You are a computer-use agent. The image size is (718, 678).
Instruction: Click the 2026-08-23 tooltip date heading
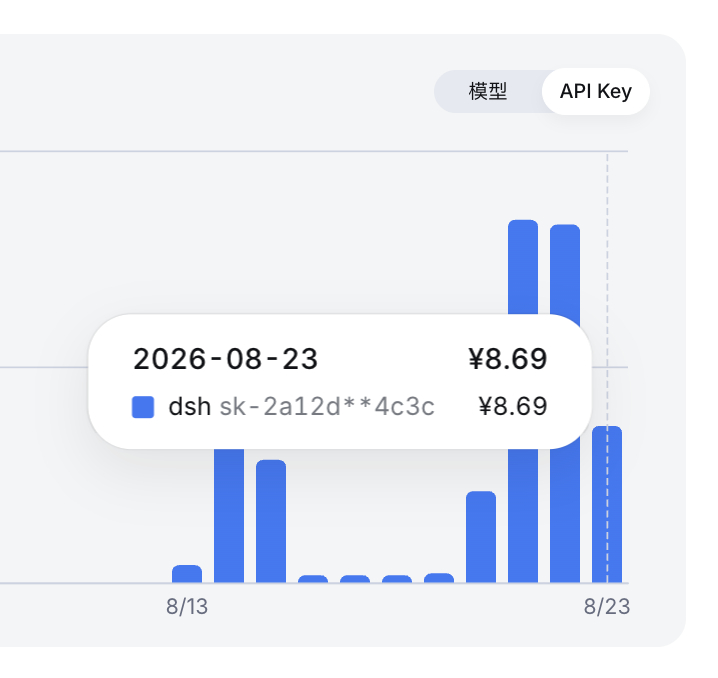[225, 358]
